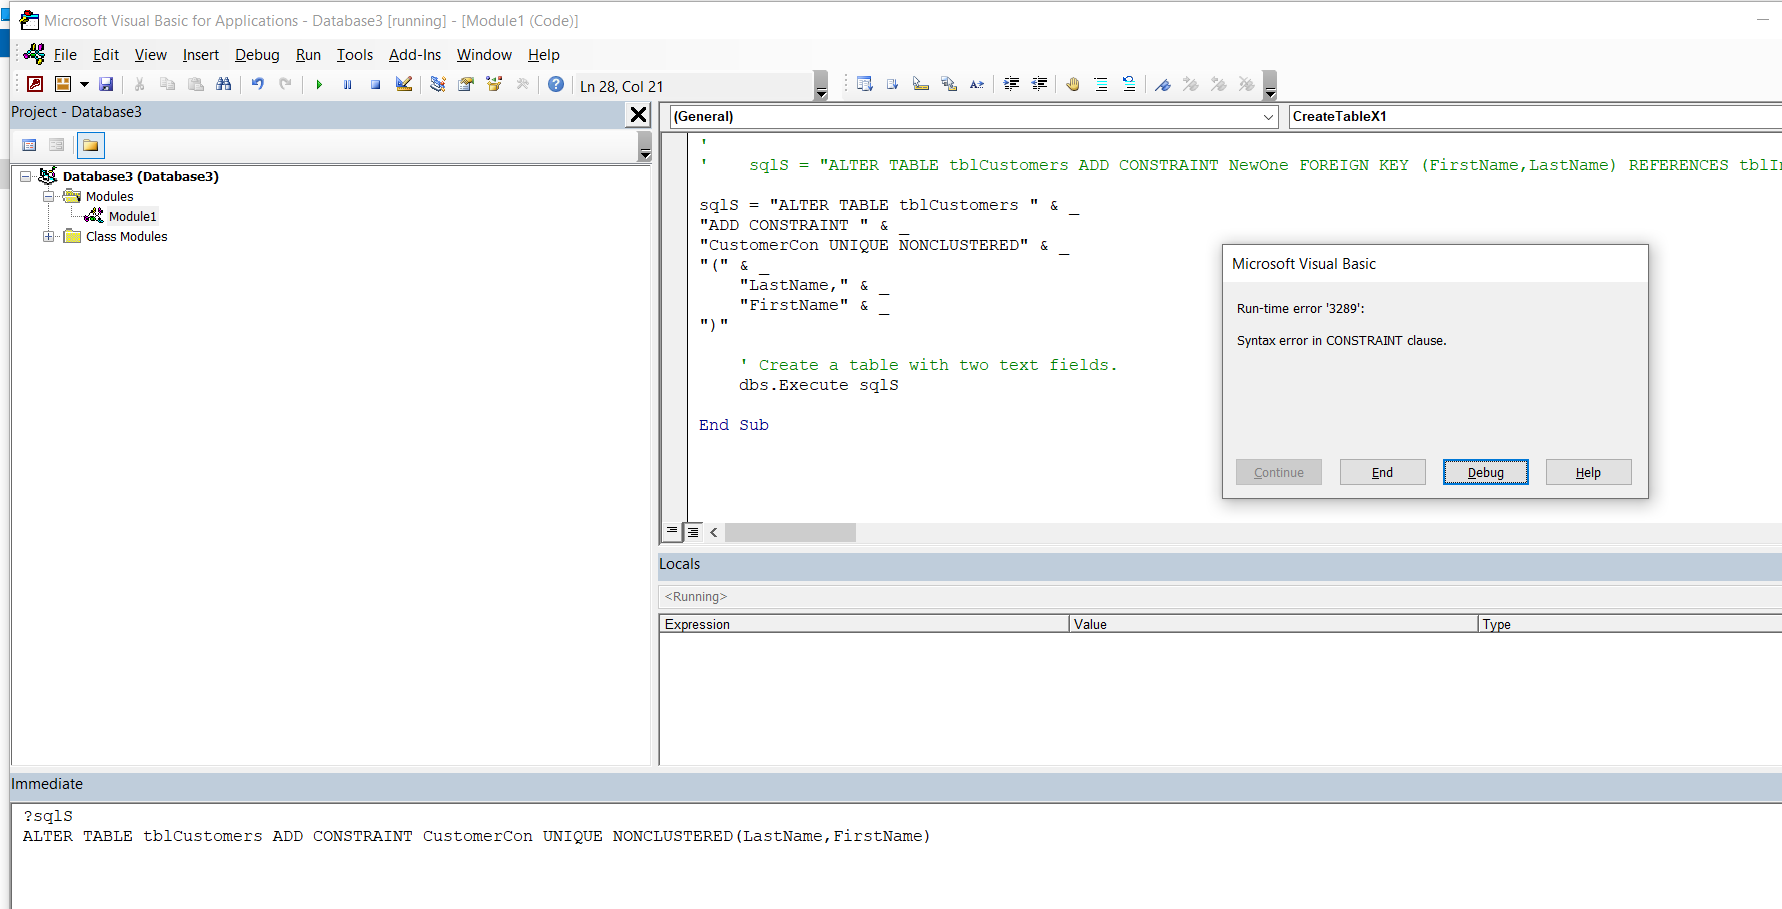The width and height of the screenshot is (1782, 909).
Task: Open the Object Browser icon
Action: pos(494,85)
